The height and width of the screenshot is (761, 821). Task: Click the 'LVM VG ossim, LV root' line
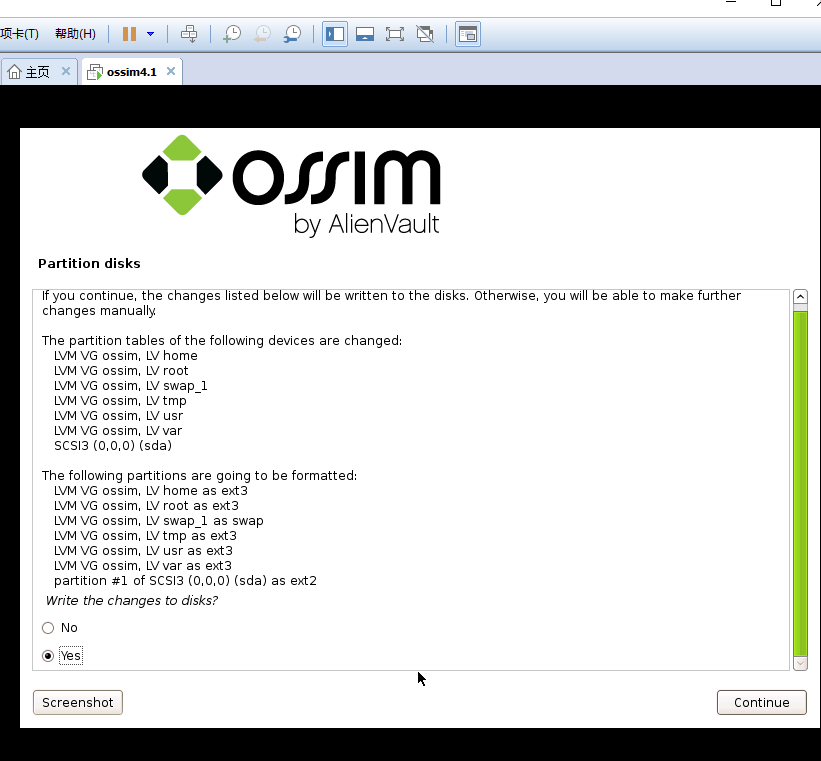pyautogui.click(x=121, y=371)
